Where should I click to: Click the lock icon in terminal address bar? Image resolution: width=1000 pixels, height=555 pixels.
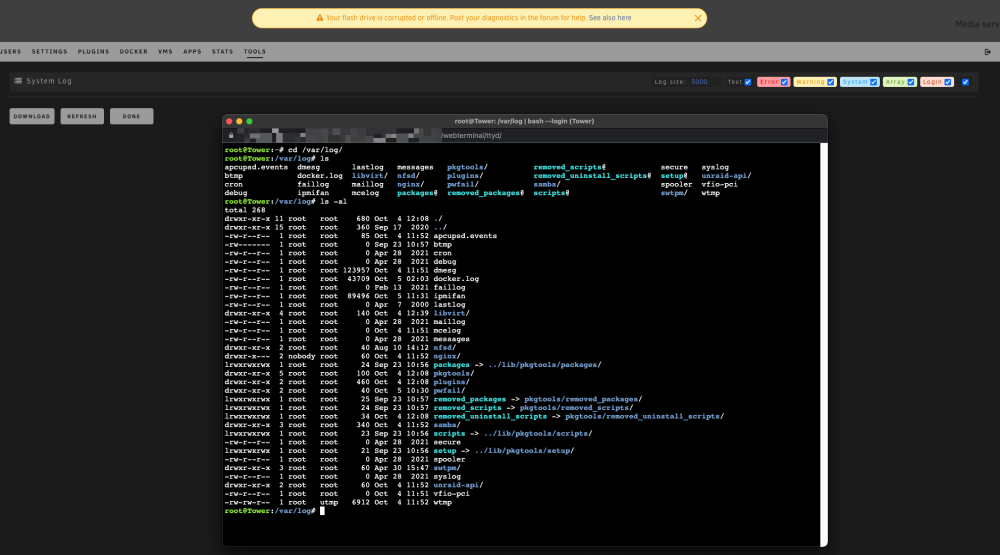click(231, 135)
